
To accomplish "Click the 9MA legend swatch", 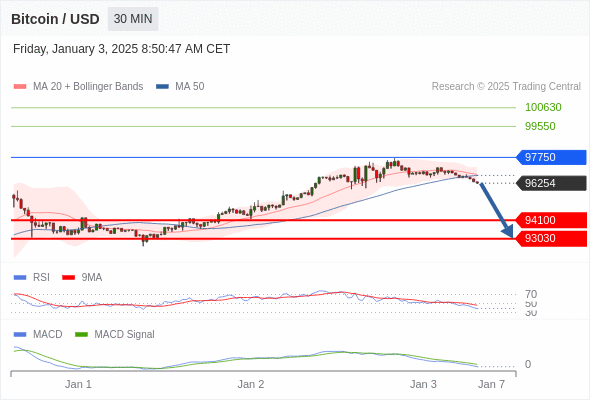I will coord(68,278).
